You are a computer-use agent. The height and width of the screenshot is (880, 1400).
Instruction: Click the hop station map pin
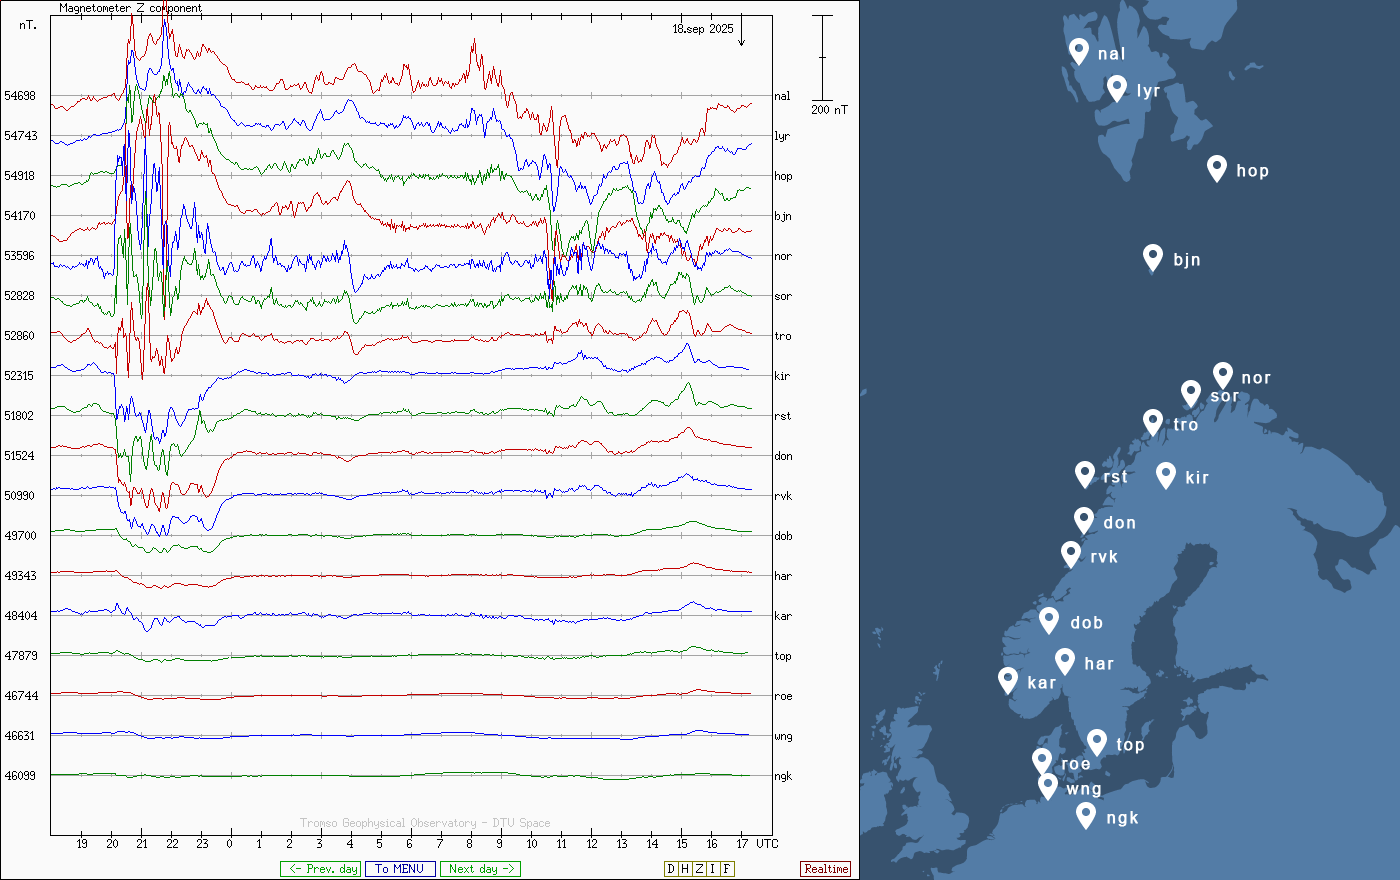(1216, 167)
